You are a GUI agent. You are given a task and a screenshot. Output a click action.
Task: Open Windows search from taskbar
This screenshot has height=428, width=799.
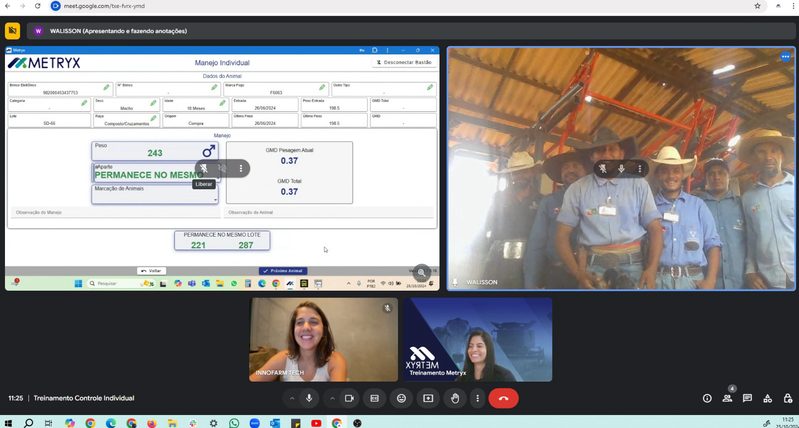[29, 423]
